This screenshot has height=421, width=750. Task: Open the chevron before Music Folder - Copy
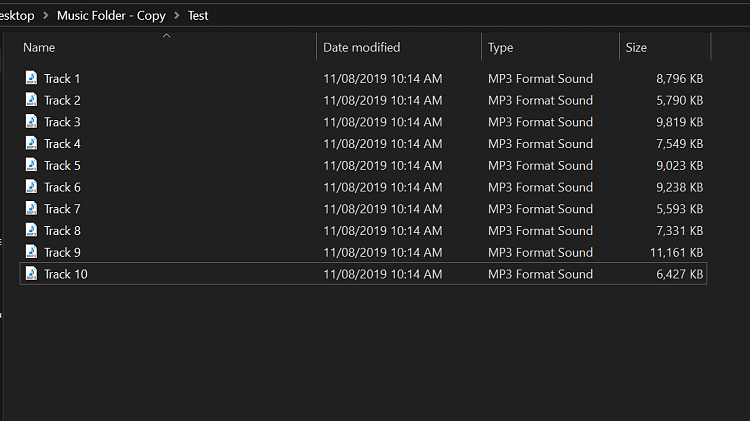point(48,16)
